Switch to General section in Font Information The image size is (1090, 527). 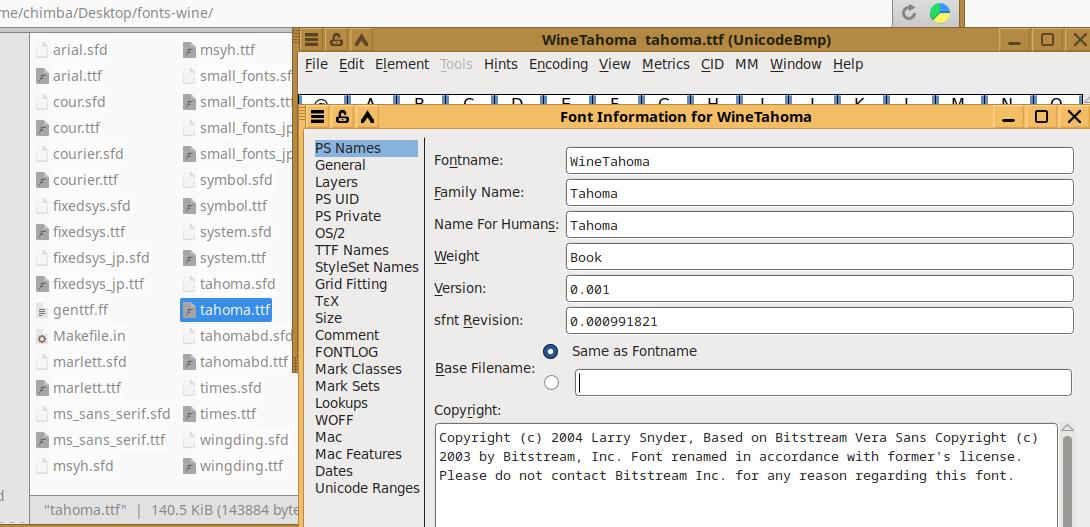pyautogui.click(x=340, y=165)
